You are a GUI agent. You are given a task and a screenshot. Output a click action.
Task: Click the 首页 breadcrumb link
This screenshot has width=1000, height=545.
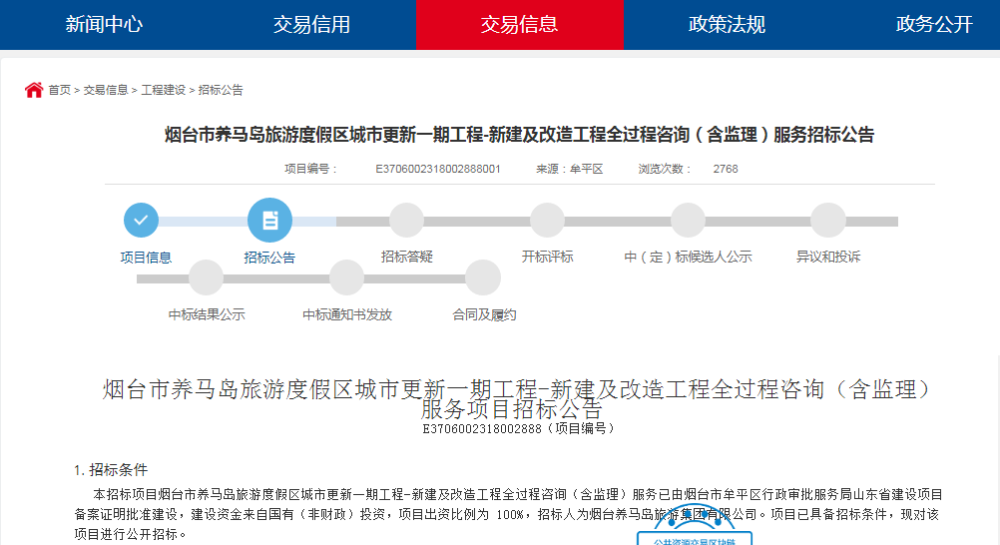(x=60, y=91)
